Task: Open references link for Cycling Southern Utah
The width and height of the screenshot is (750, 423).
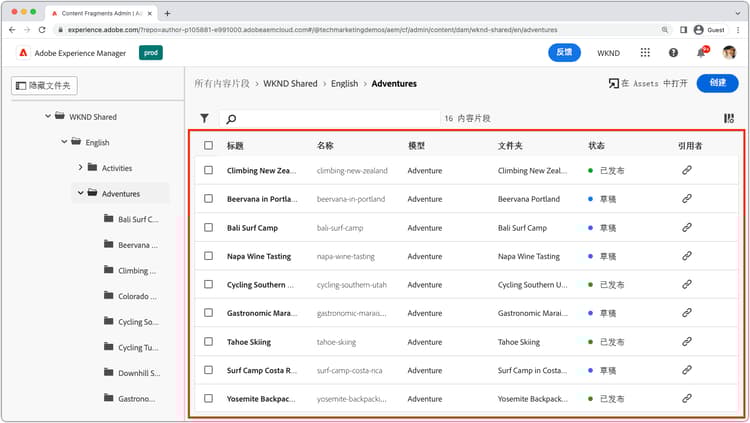Action: coord(687,284)
